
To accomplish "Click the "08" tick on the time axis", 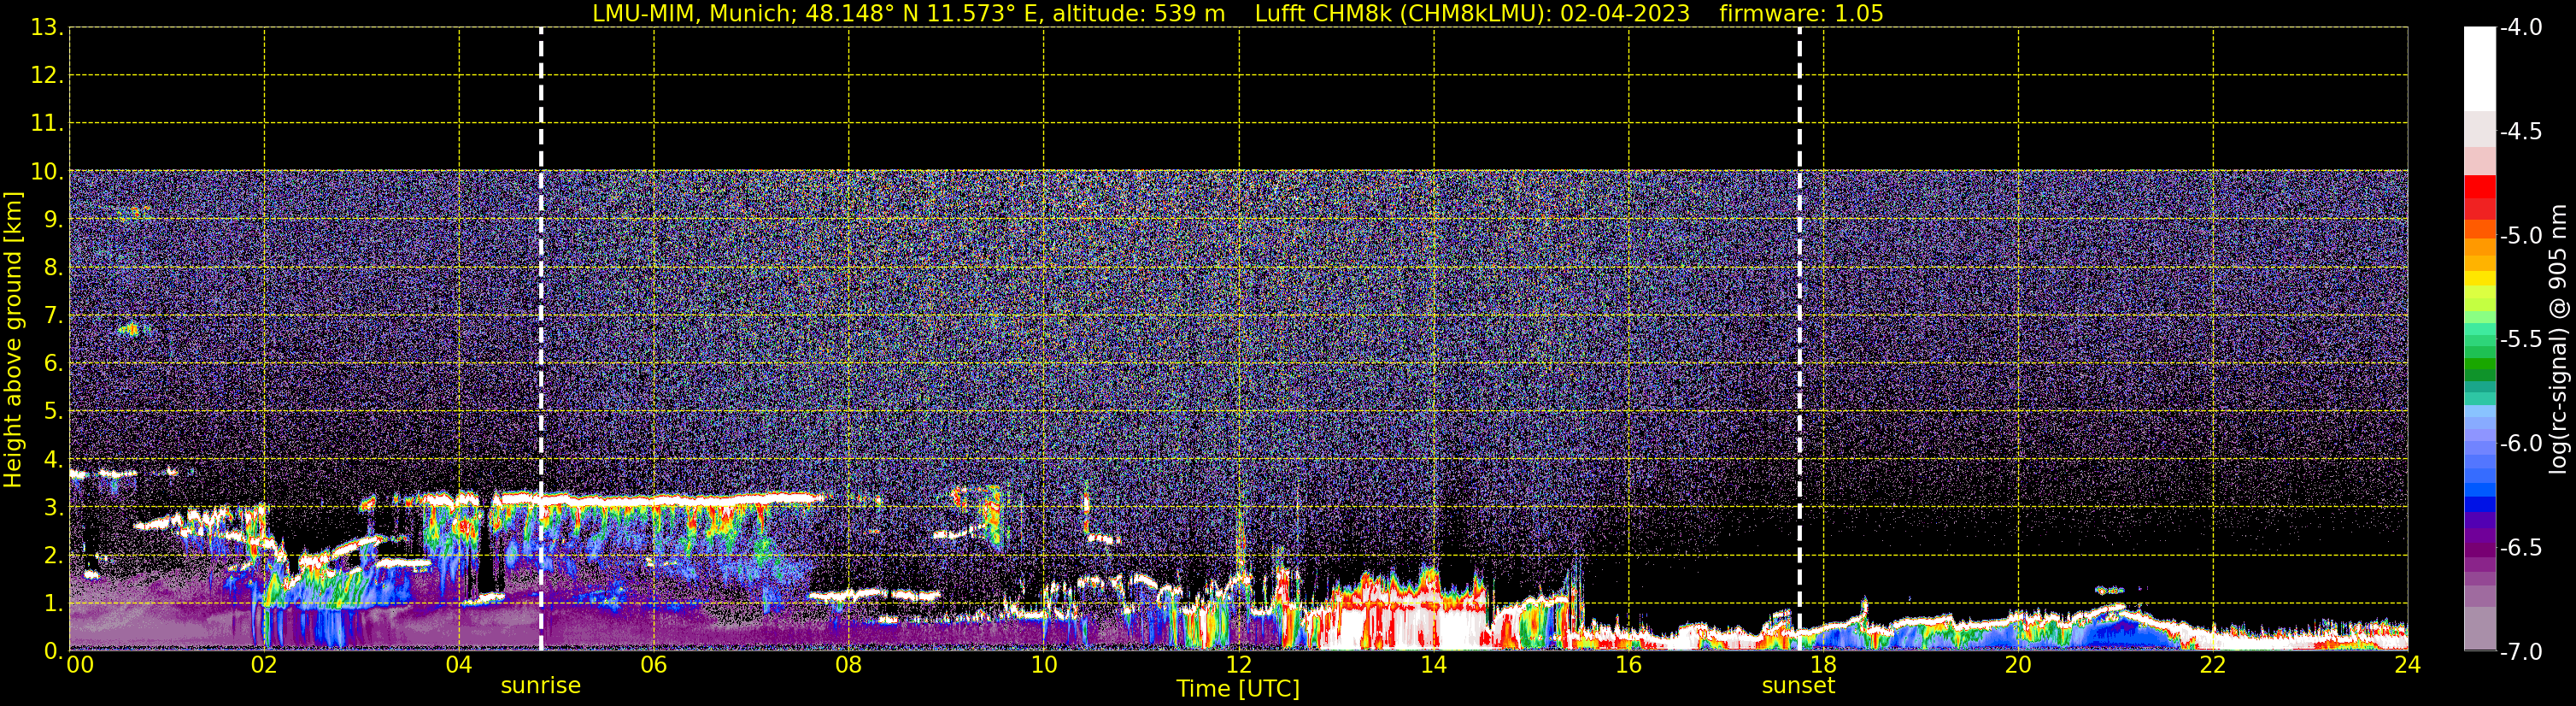I will point(849,666).
